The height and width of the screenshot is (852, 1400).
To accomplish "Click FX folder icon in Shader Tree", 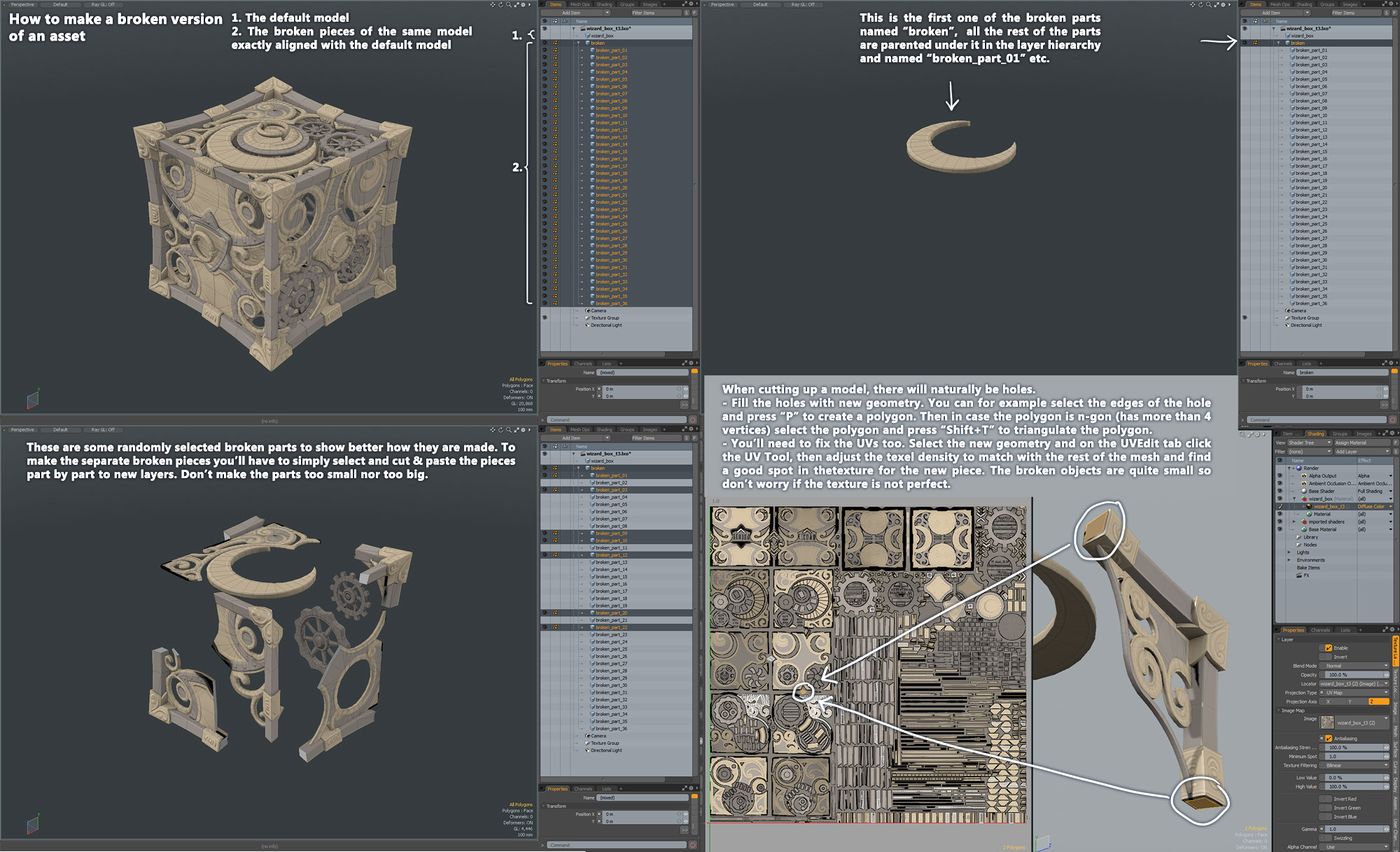I will [1299, 575].
